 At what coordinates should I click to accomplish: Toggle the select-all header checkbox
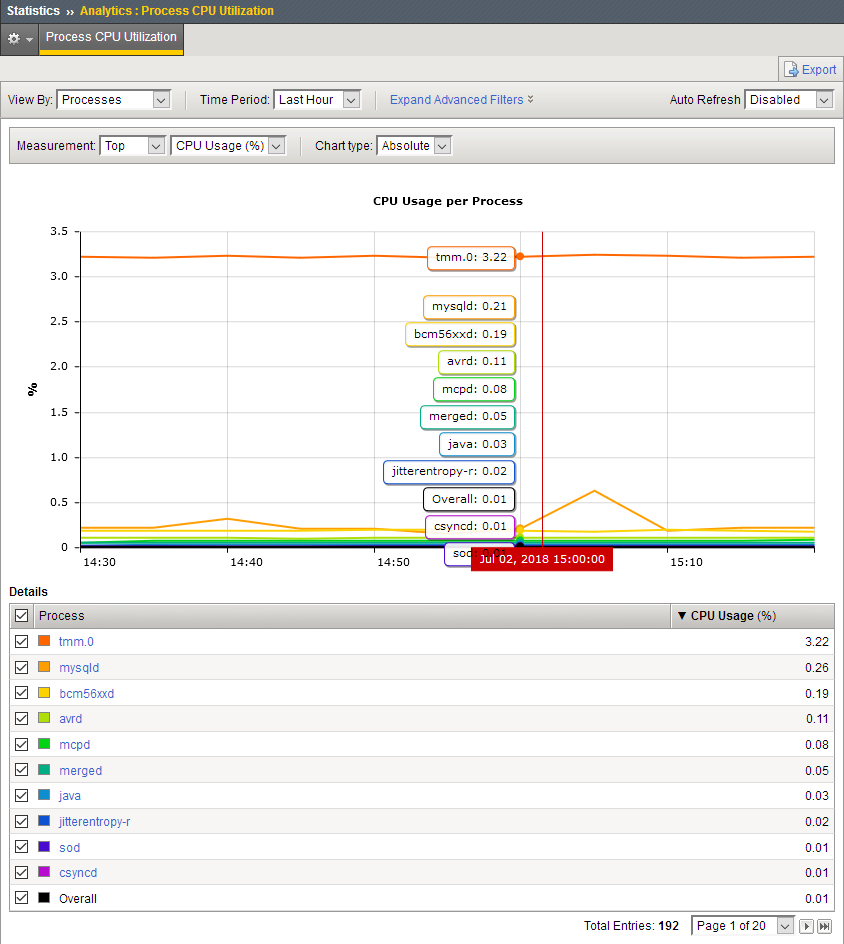point(22,616)
